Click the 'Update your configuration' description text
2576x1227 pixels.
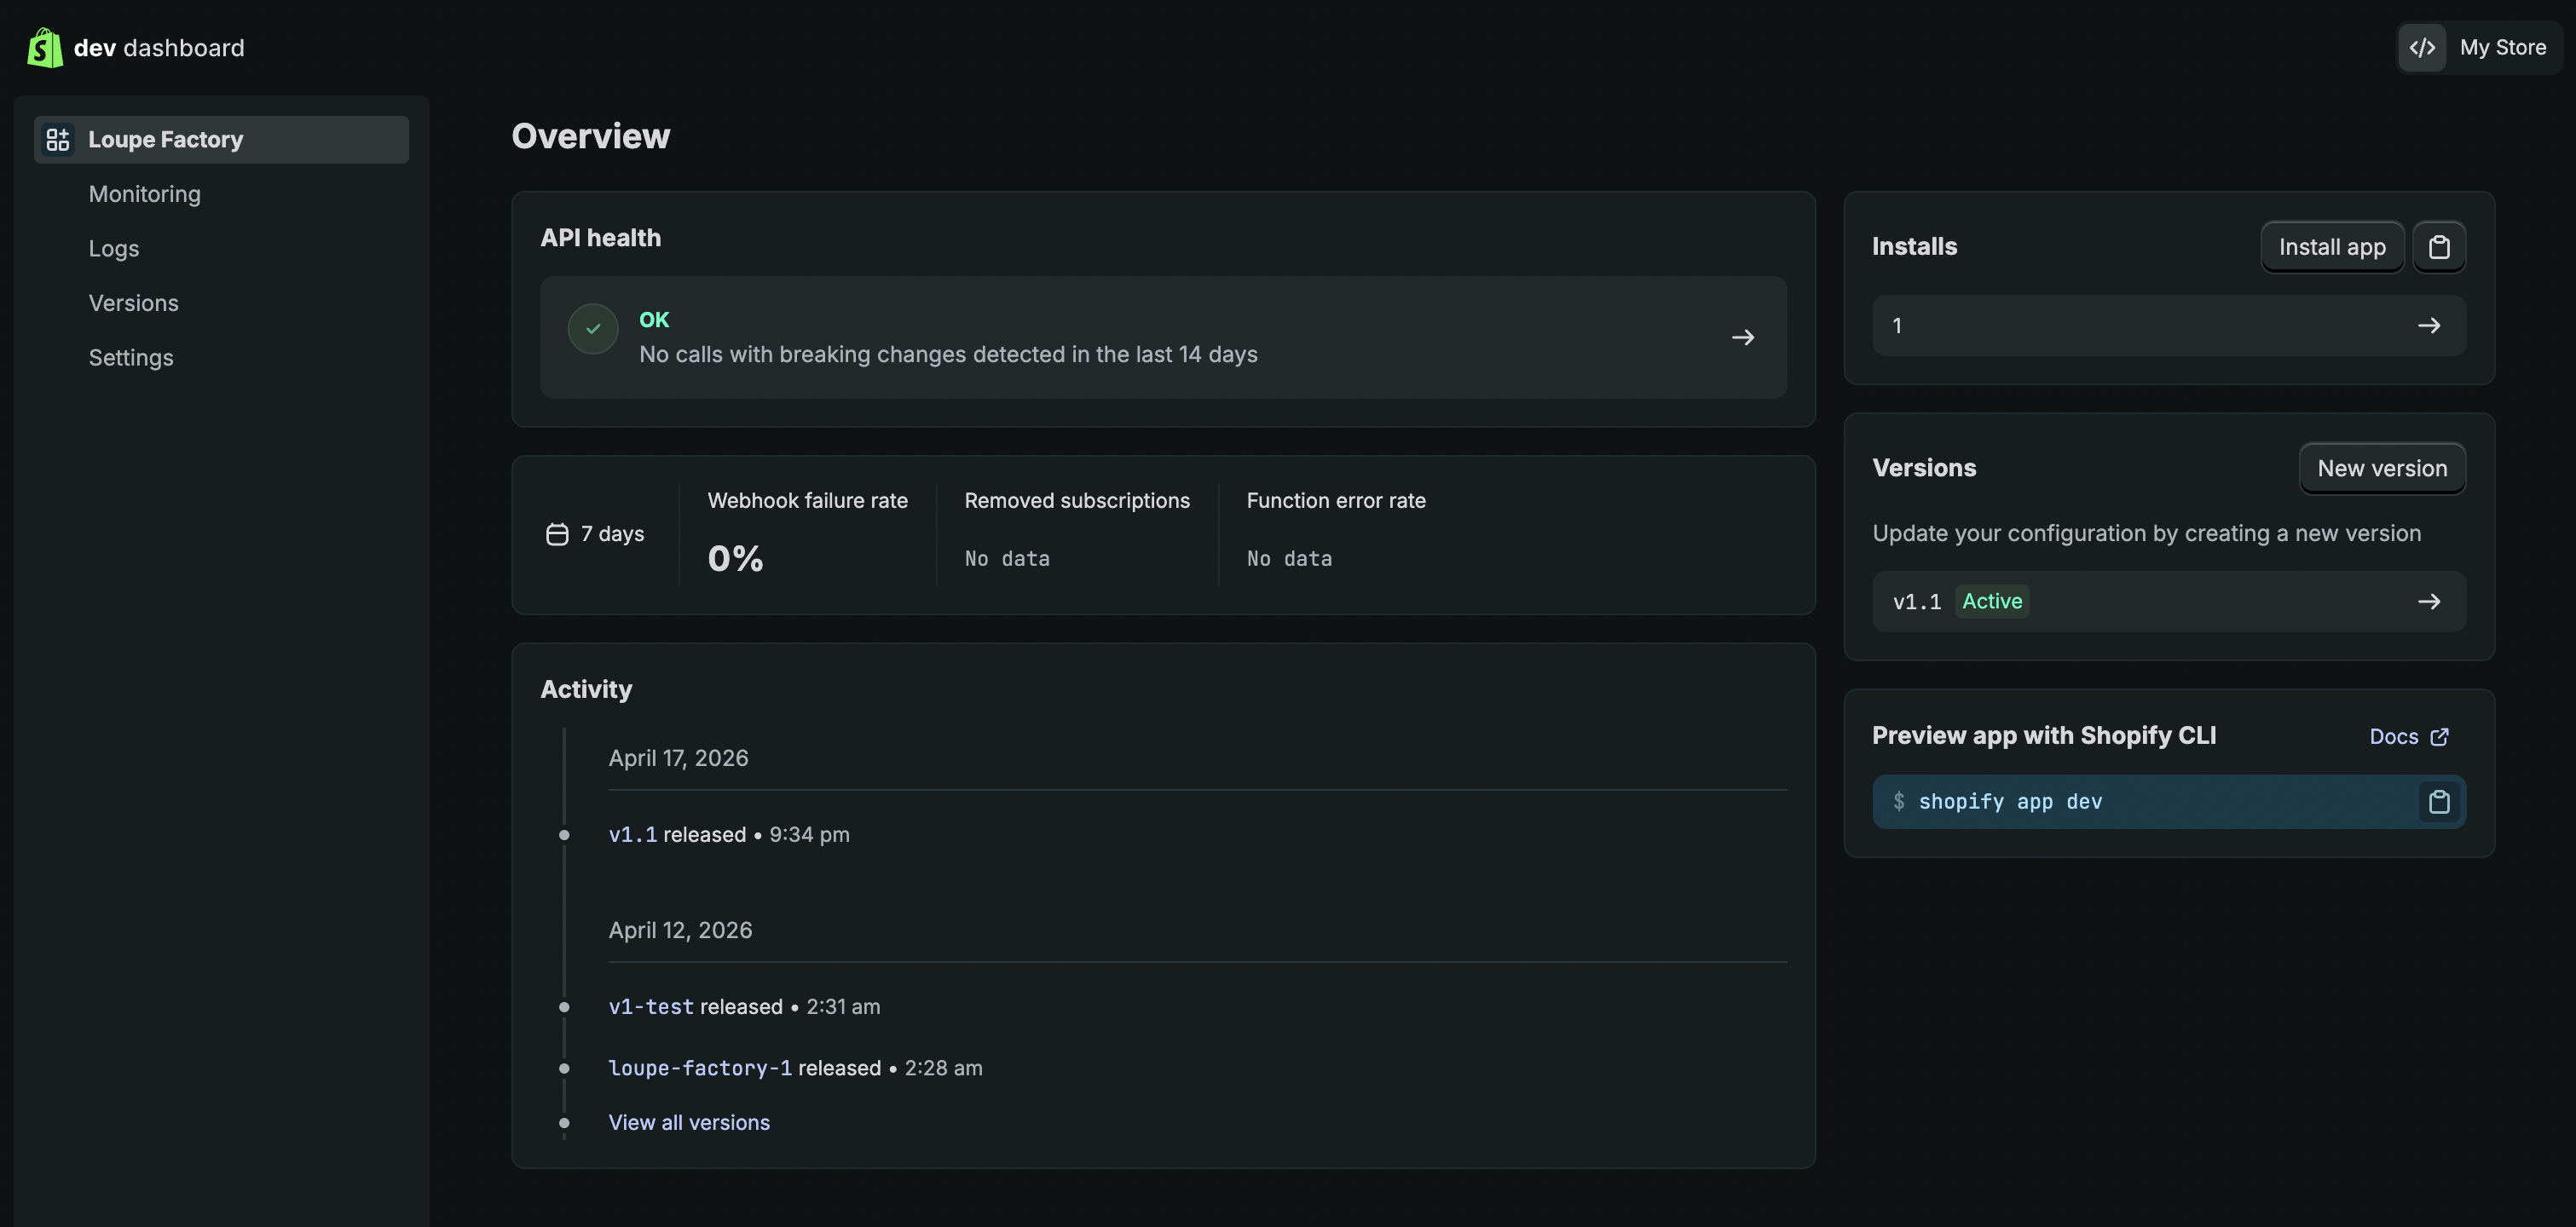2146,534
